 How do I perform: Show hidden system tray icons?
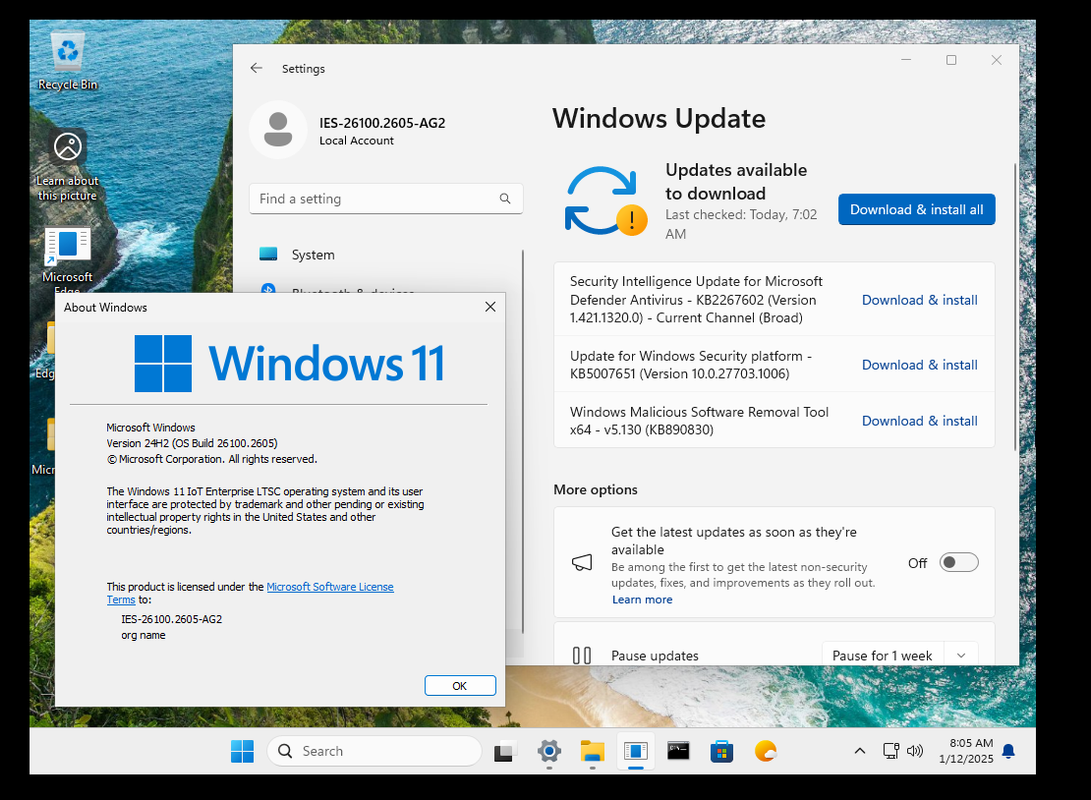[860, 751]
